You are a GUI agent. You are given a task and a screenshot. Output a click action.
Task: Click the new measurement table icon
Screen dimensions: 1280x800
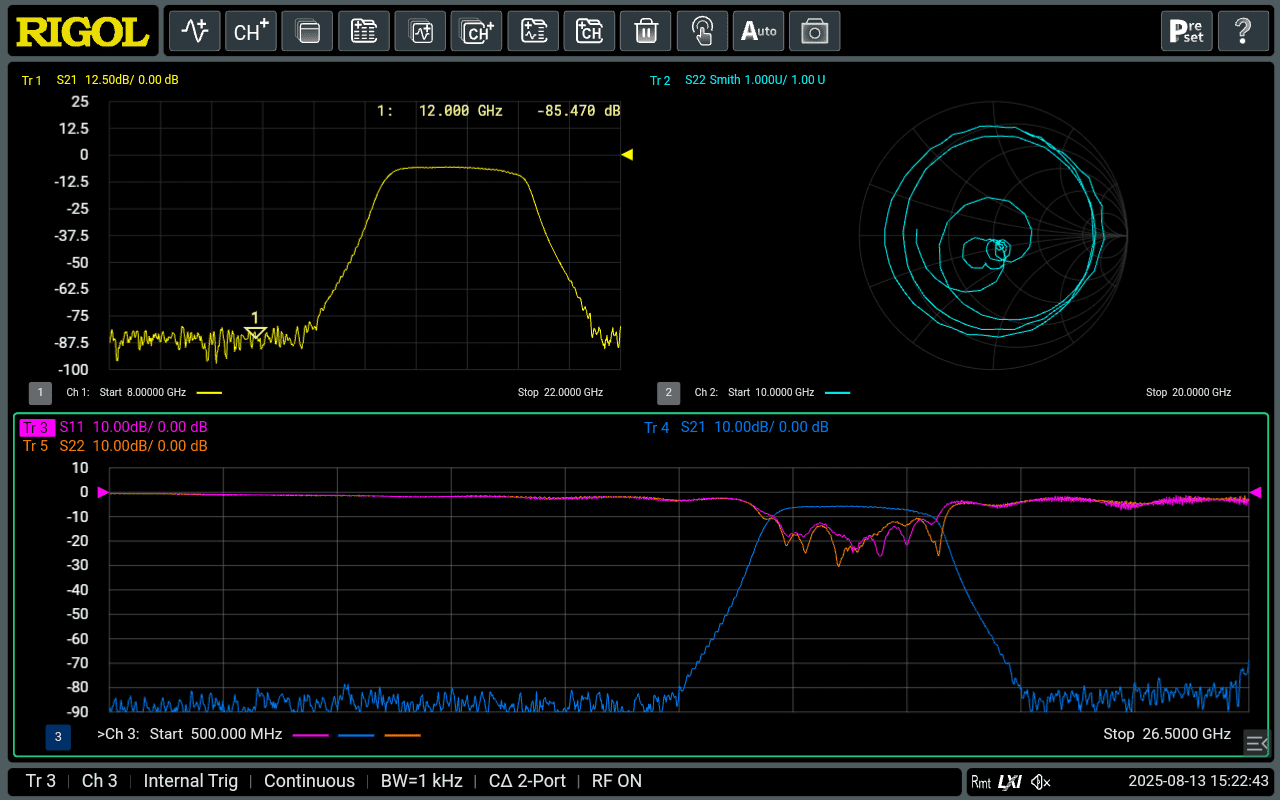(363, 31)
